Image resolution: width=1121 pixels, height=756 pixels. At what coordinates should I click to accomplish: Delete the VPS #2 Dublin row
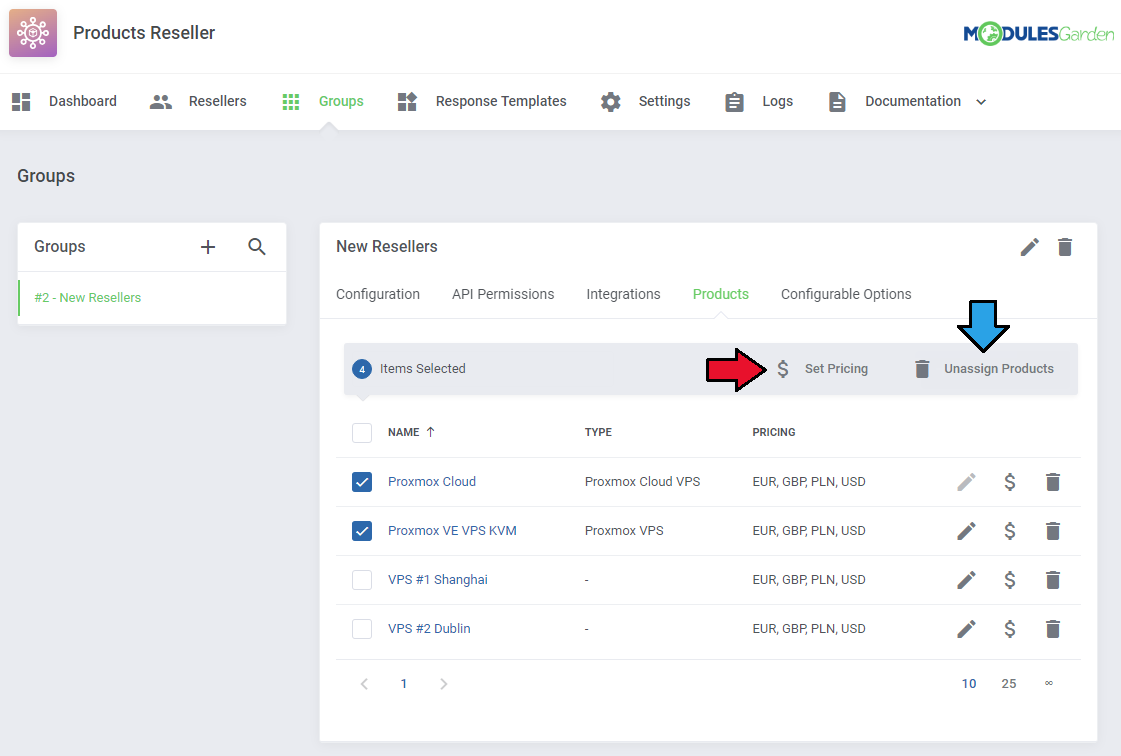[1053, 629]
